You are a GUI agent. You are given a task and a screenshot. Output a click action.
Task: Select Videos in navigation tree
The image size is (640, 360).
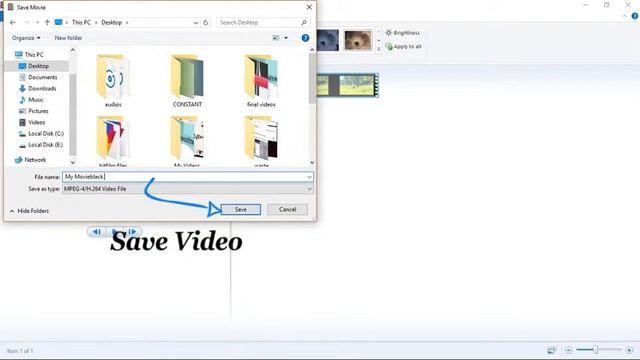[36, 122]
